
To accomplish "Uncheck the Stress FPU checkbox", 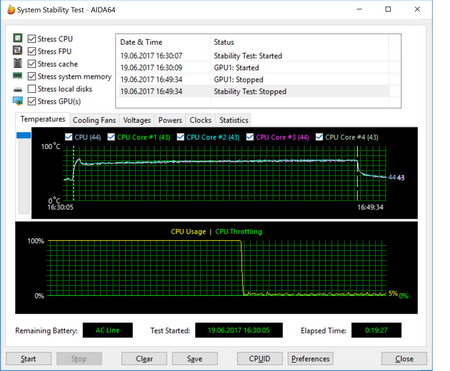I will (x=32, y=51).
